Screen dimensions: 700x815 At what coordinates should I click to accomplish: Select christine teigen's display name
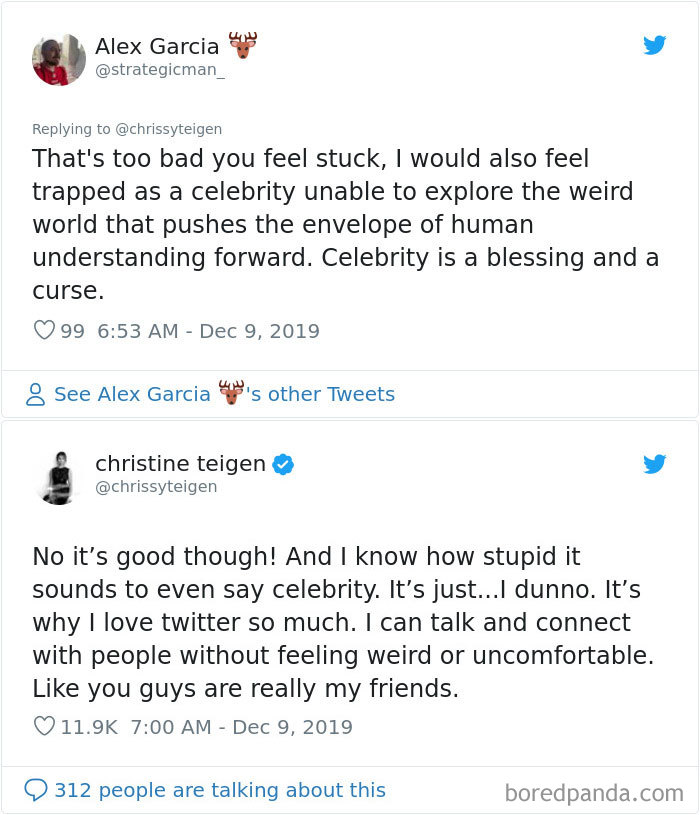pyautogui.click(x=180, y=463)
